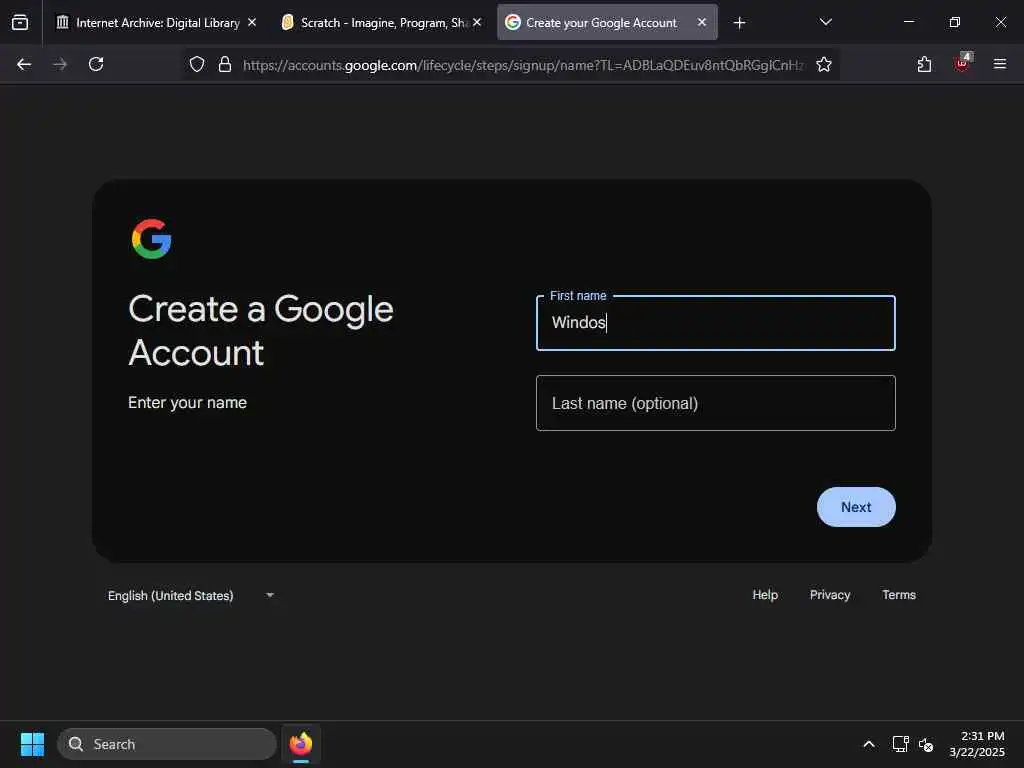Restore down the Firefox window

(x=954, y=22)
